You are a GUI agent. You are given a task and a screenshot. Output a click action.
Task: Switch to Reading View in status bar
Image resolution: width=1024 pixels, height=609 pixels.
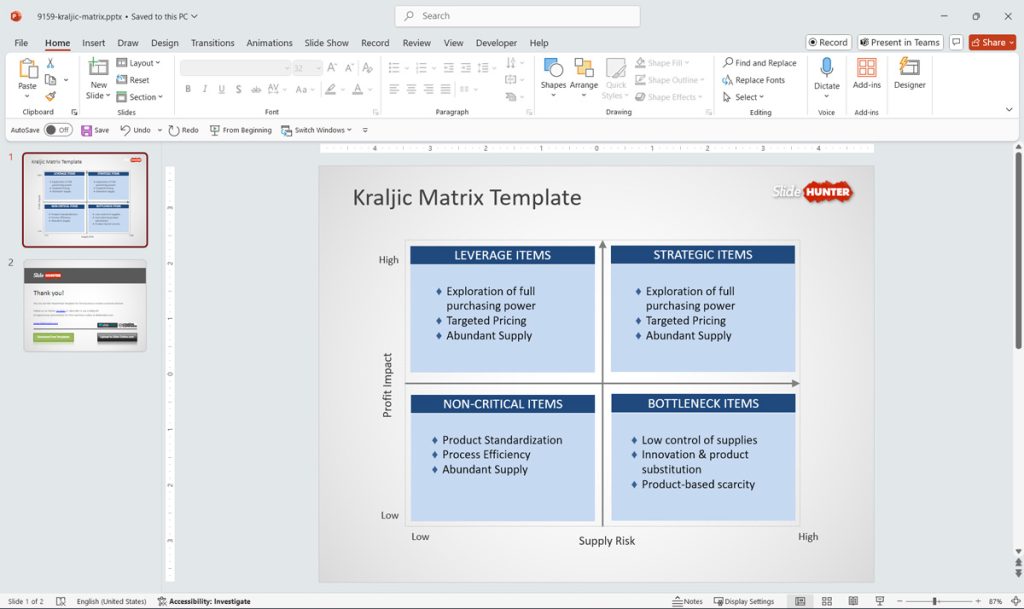click(x=853, y=601)
